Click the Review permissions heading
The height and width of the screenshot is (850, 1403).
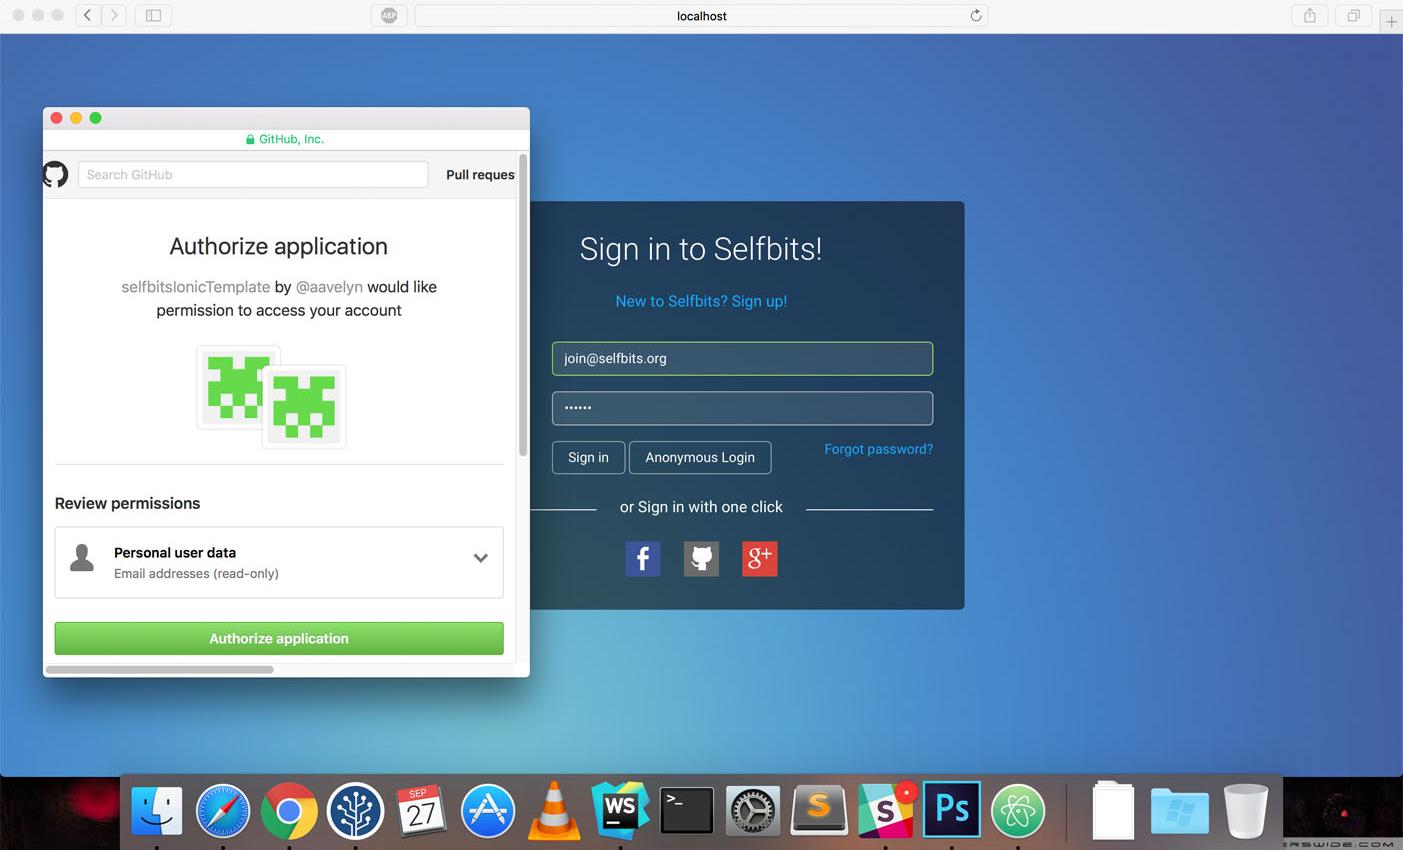tap(127, 503)
